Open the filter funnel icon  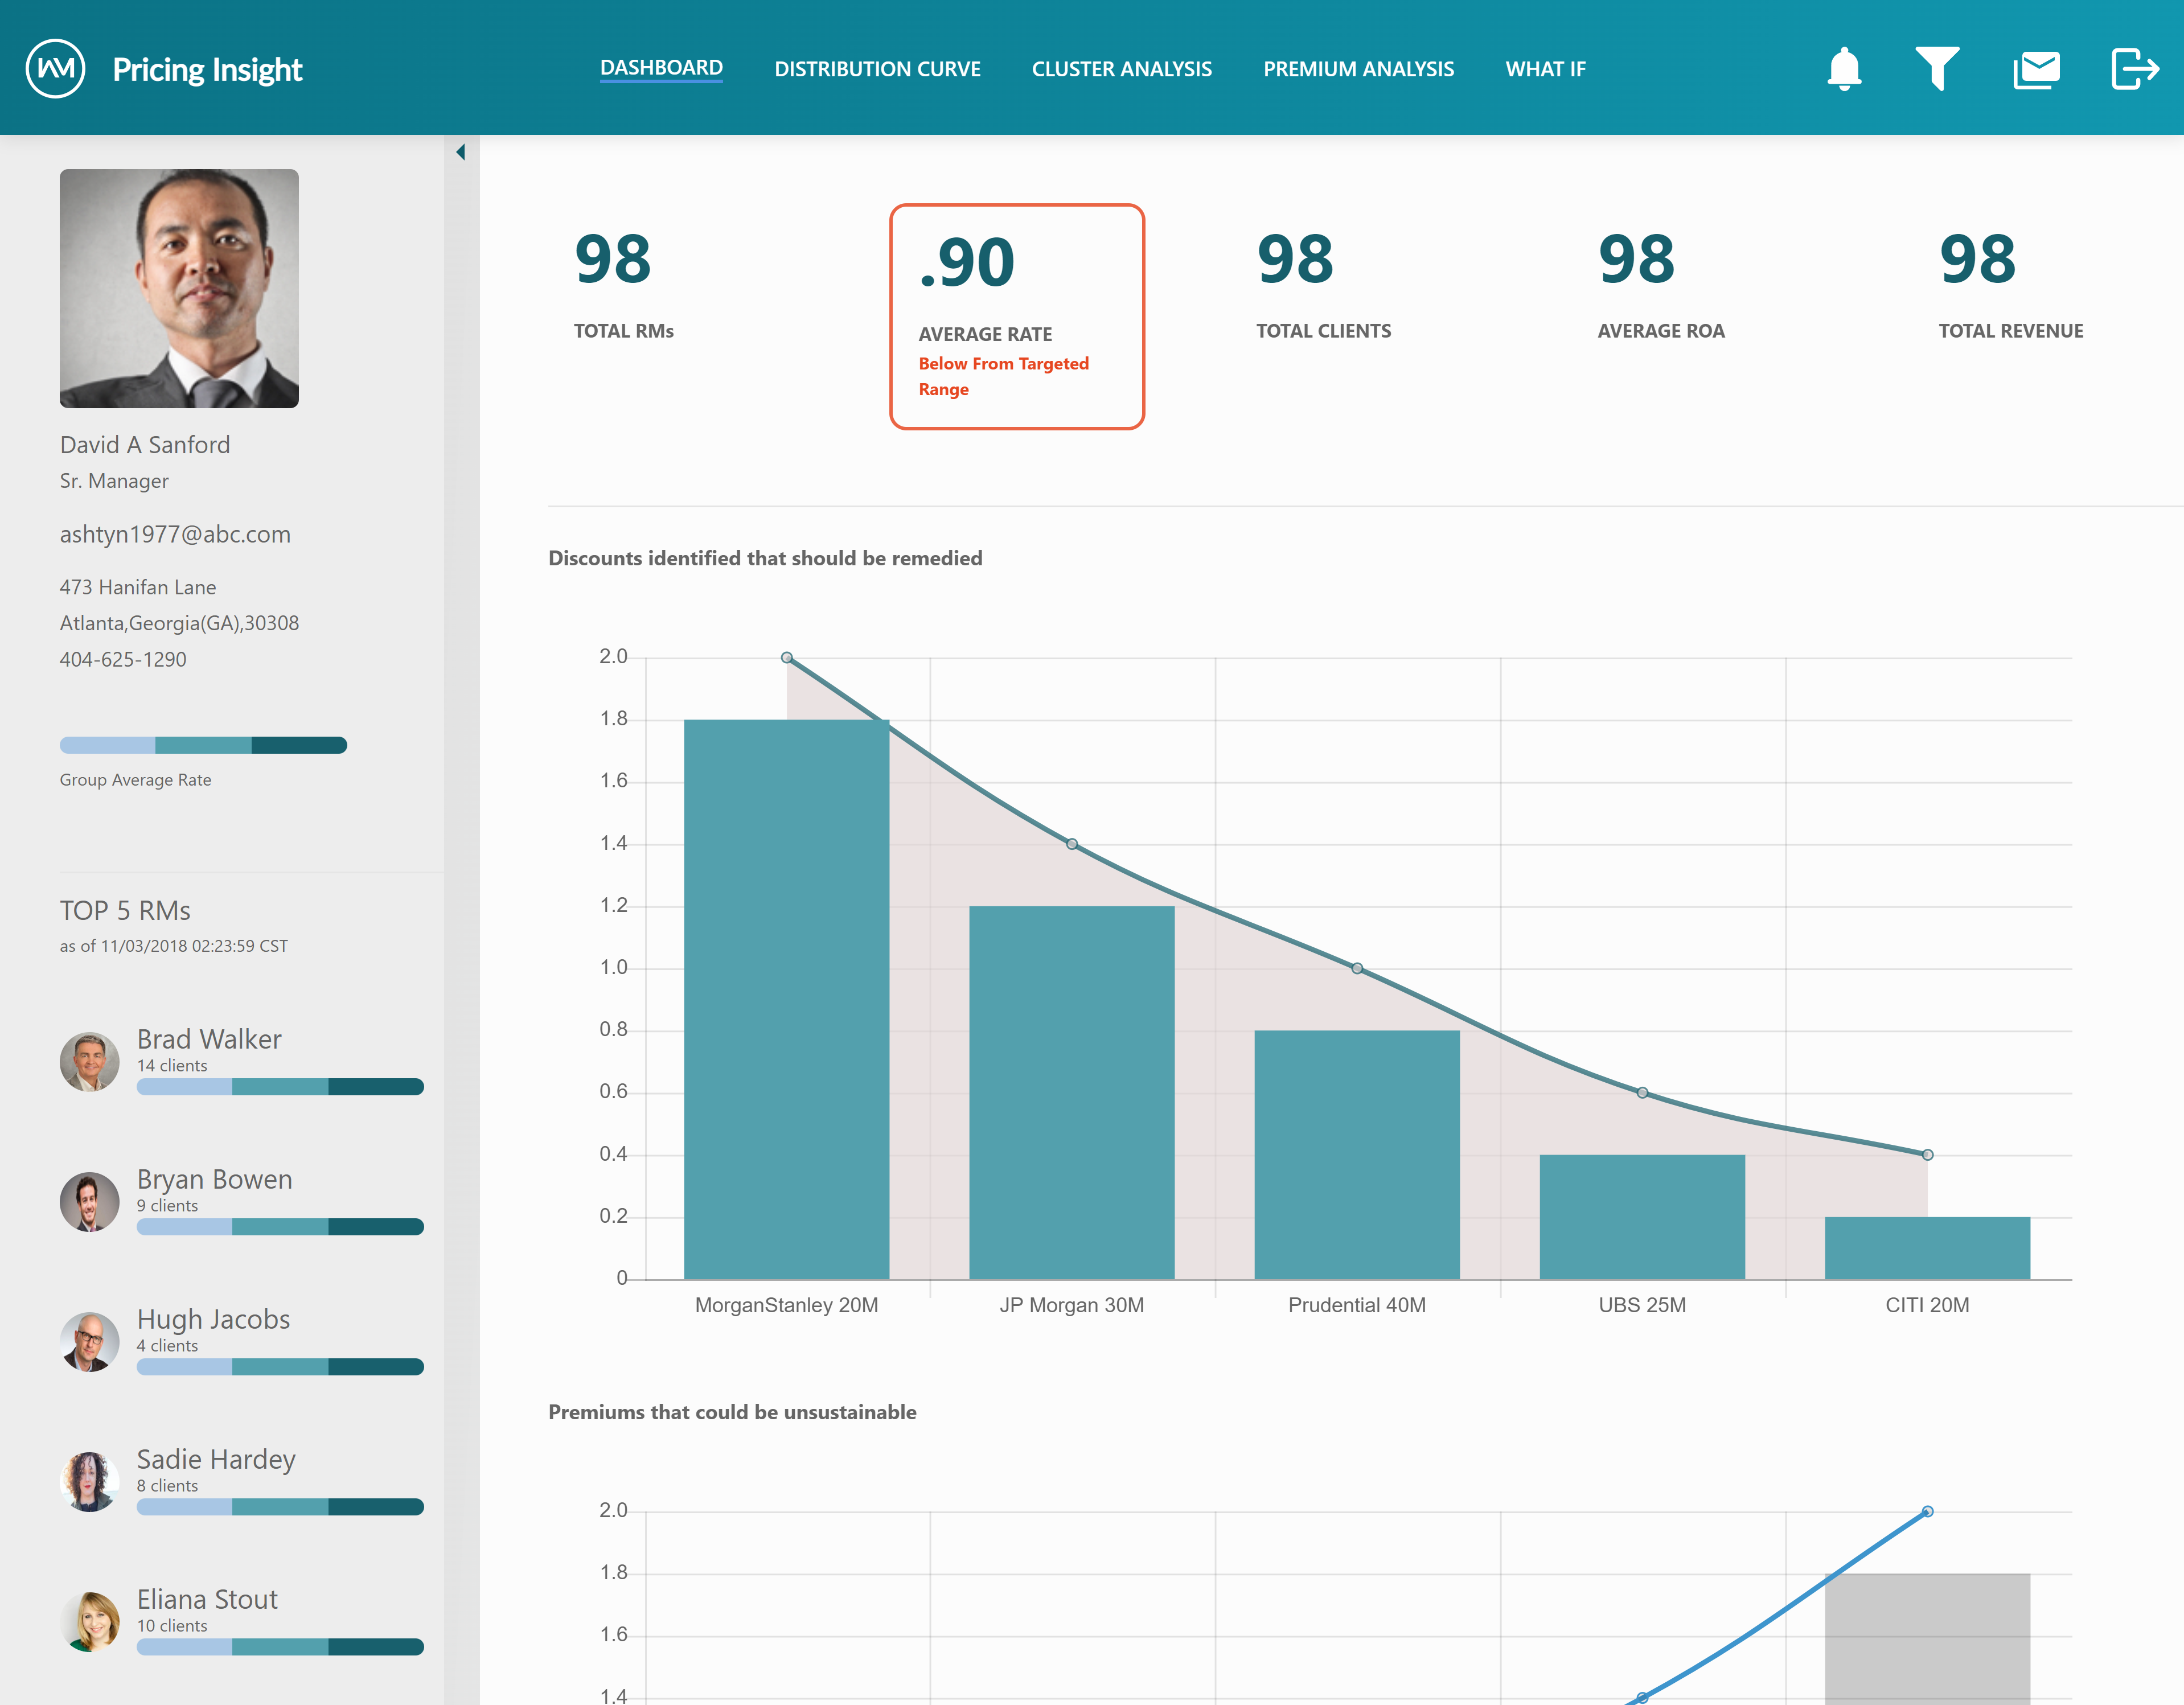(1937, 69)
